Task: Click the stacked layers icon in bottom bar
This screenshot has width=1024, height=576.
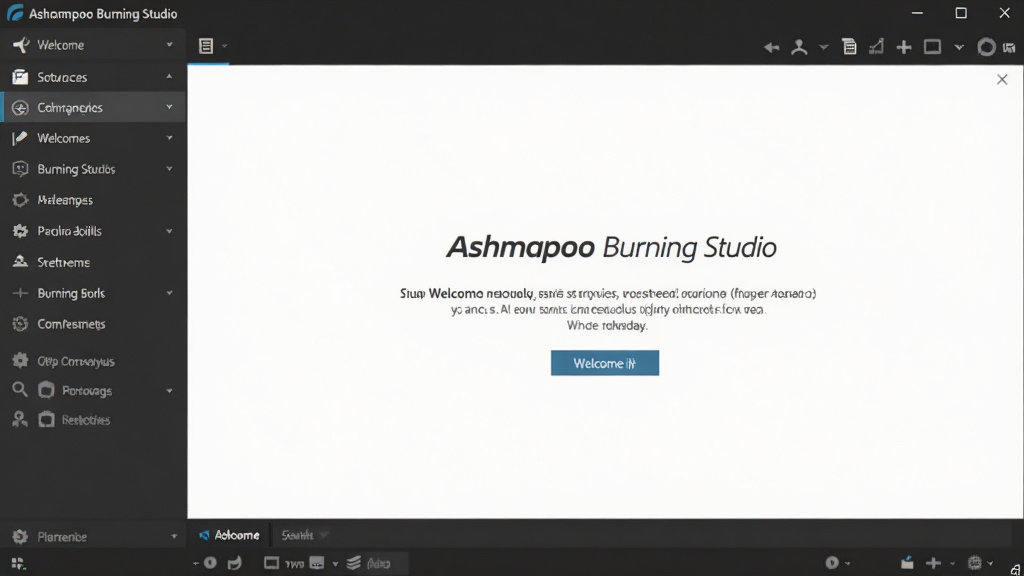Action: (x=353, y=563)
